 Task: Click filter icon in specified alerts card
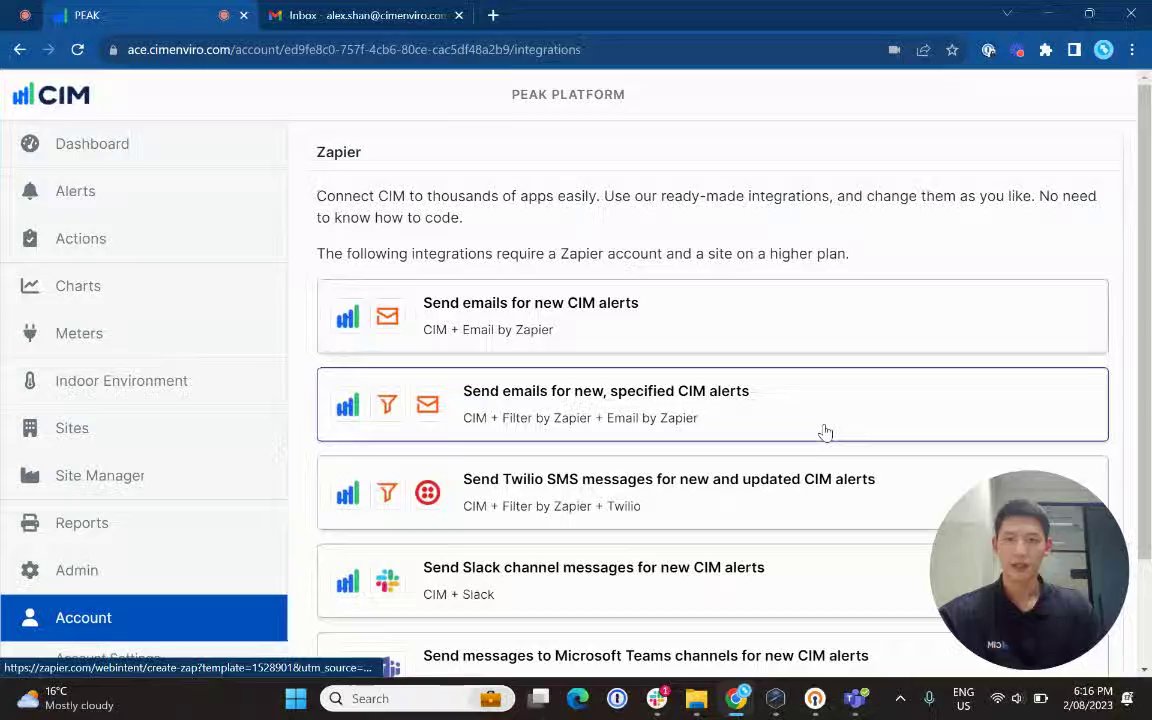click(x=387, y=405)
